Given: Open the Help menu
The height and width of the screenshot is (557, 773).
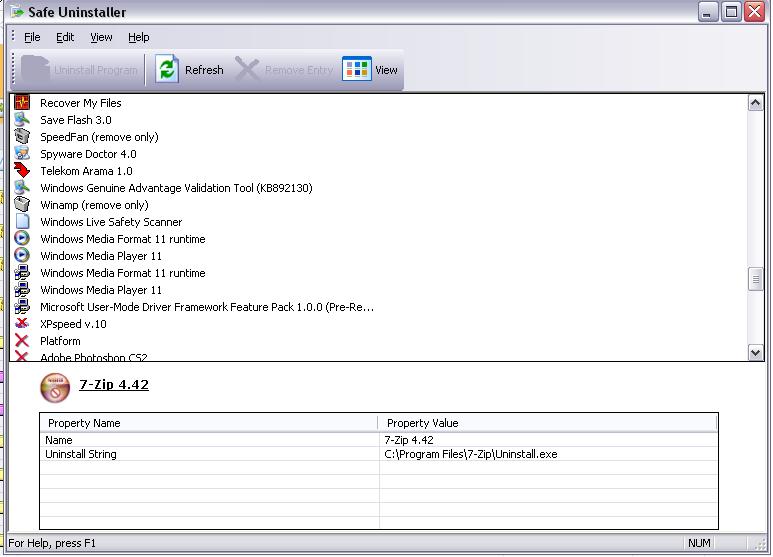Looking at the screenshot, I should pyautogui.click(x=139, y=37).
